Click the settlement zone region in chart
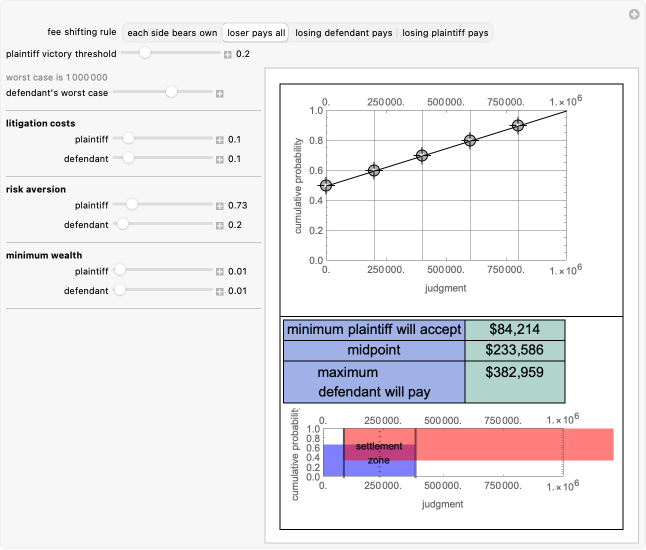 tap(379, 452)
